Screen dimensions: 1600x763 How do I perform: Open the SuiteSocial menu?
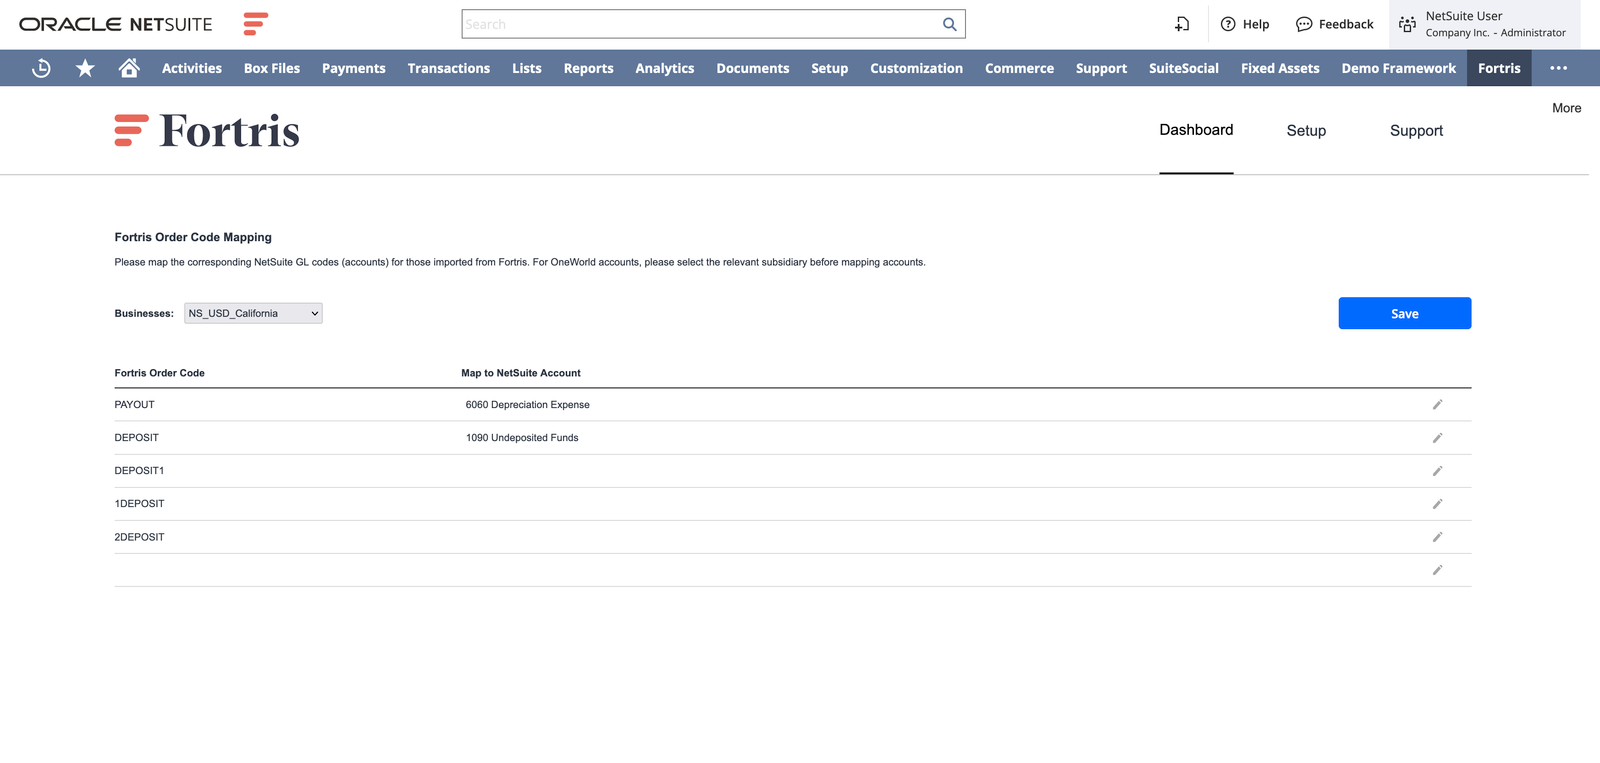pyautogui.click(x=1184, y=68)
